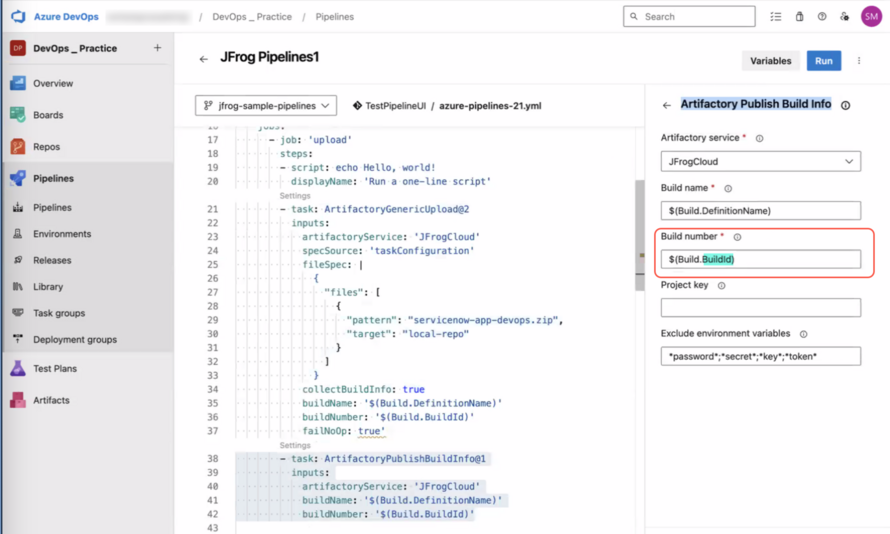The width and height of the screenshot is (890, 534).
Task: Click info icon beside Artifactory service
Action: click(x=759, y=138)
